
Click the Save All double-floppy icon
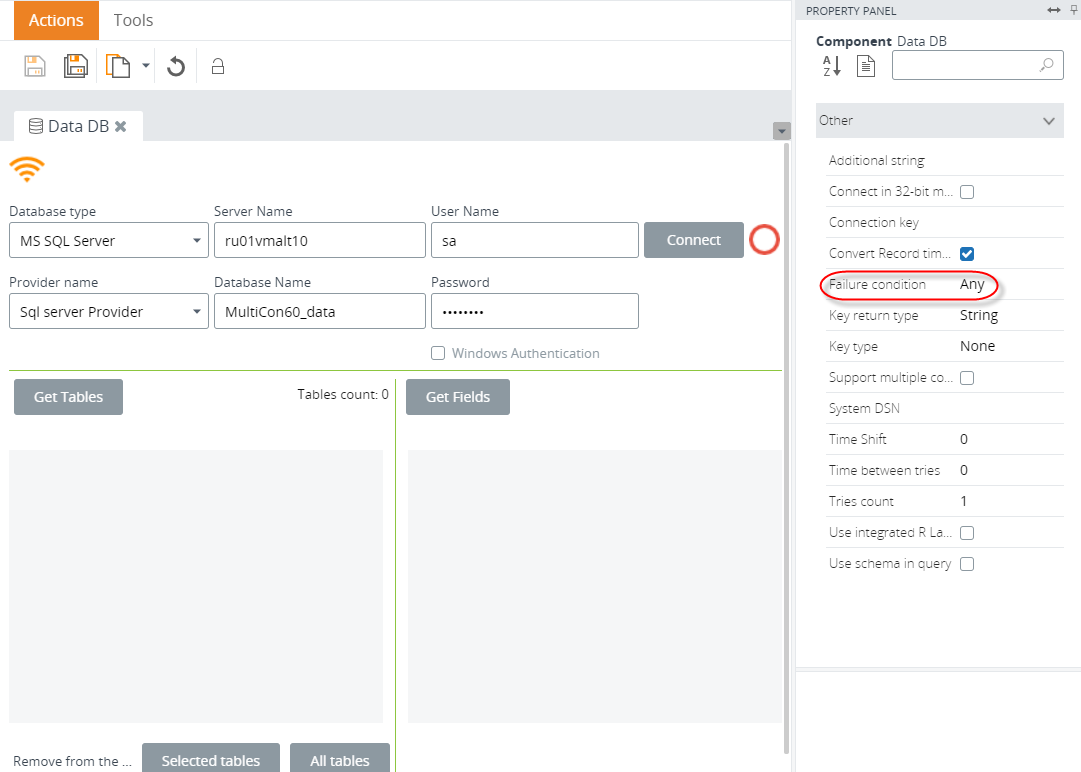(x=76, y=66)
